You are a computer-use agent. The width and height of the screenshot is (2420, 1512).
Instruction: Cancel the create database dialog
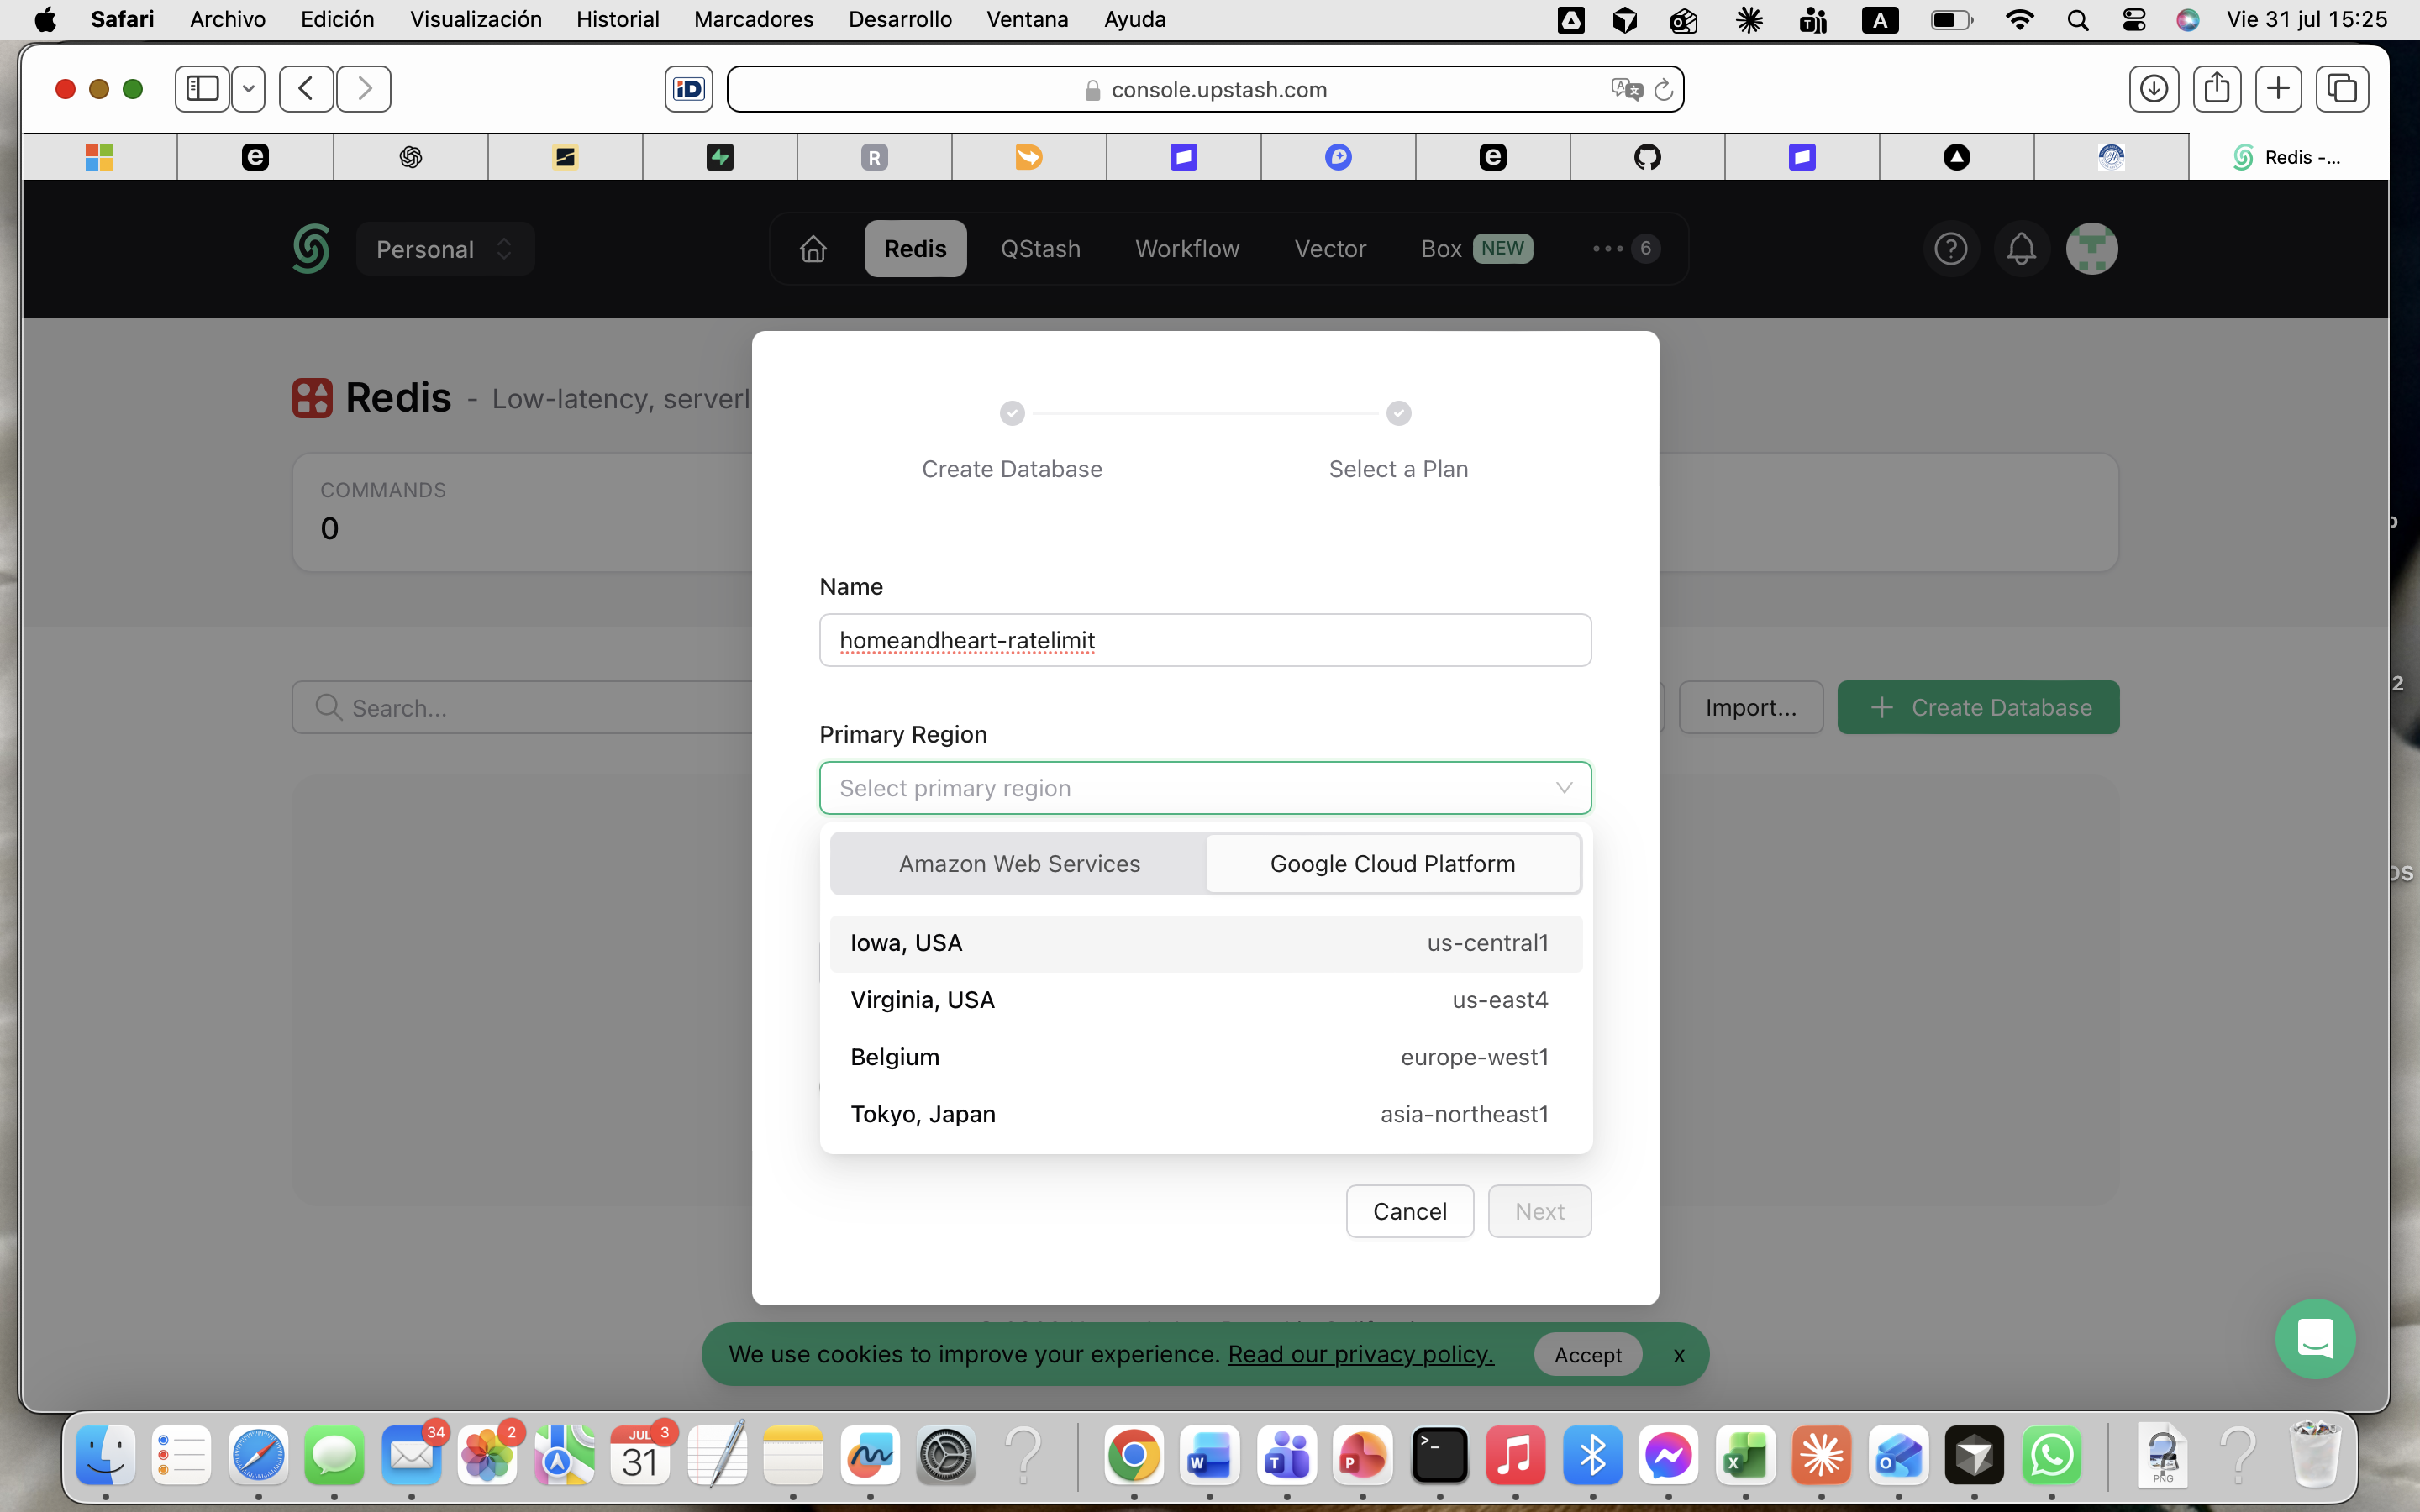coord(1409,1211)
